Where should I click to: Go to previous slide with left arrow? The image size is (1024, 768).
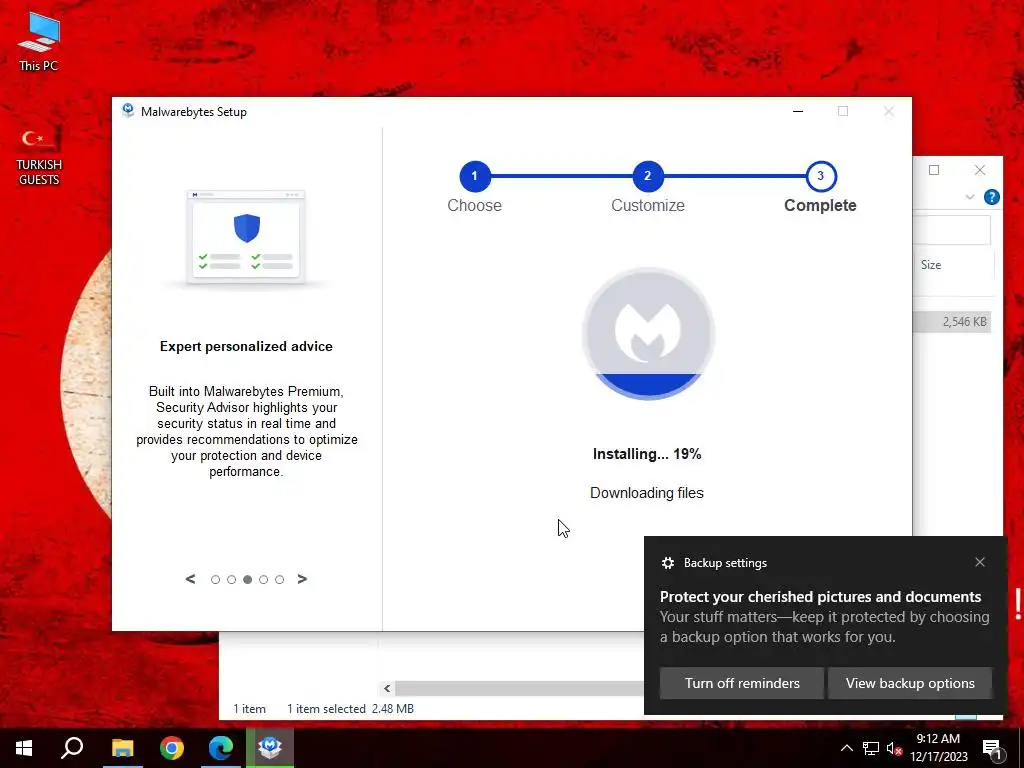click(x=191, y=579)
